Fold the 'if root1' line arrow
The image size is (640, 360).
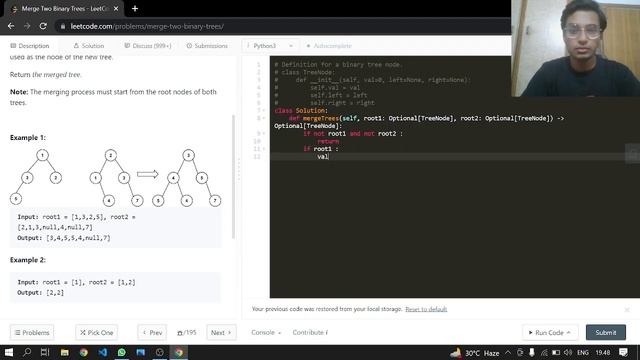tap(264, 149)
